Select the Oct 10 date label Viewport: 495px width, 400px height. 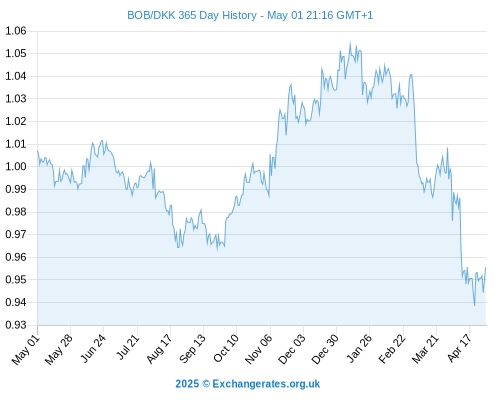[226, 349]
